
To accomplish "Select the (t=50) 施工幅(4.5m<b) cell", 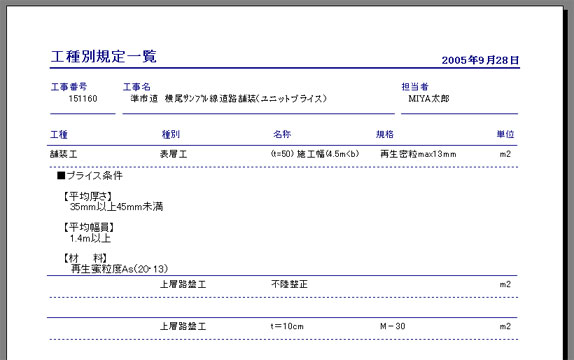I will [315, 154].
